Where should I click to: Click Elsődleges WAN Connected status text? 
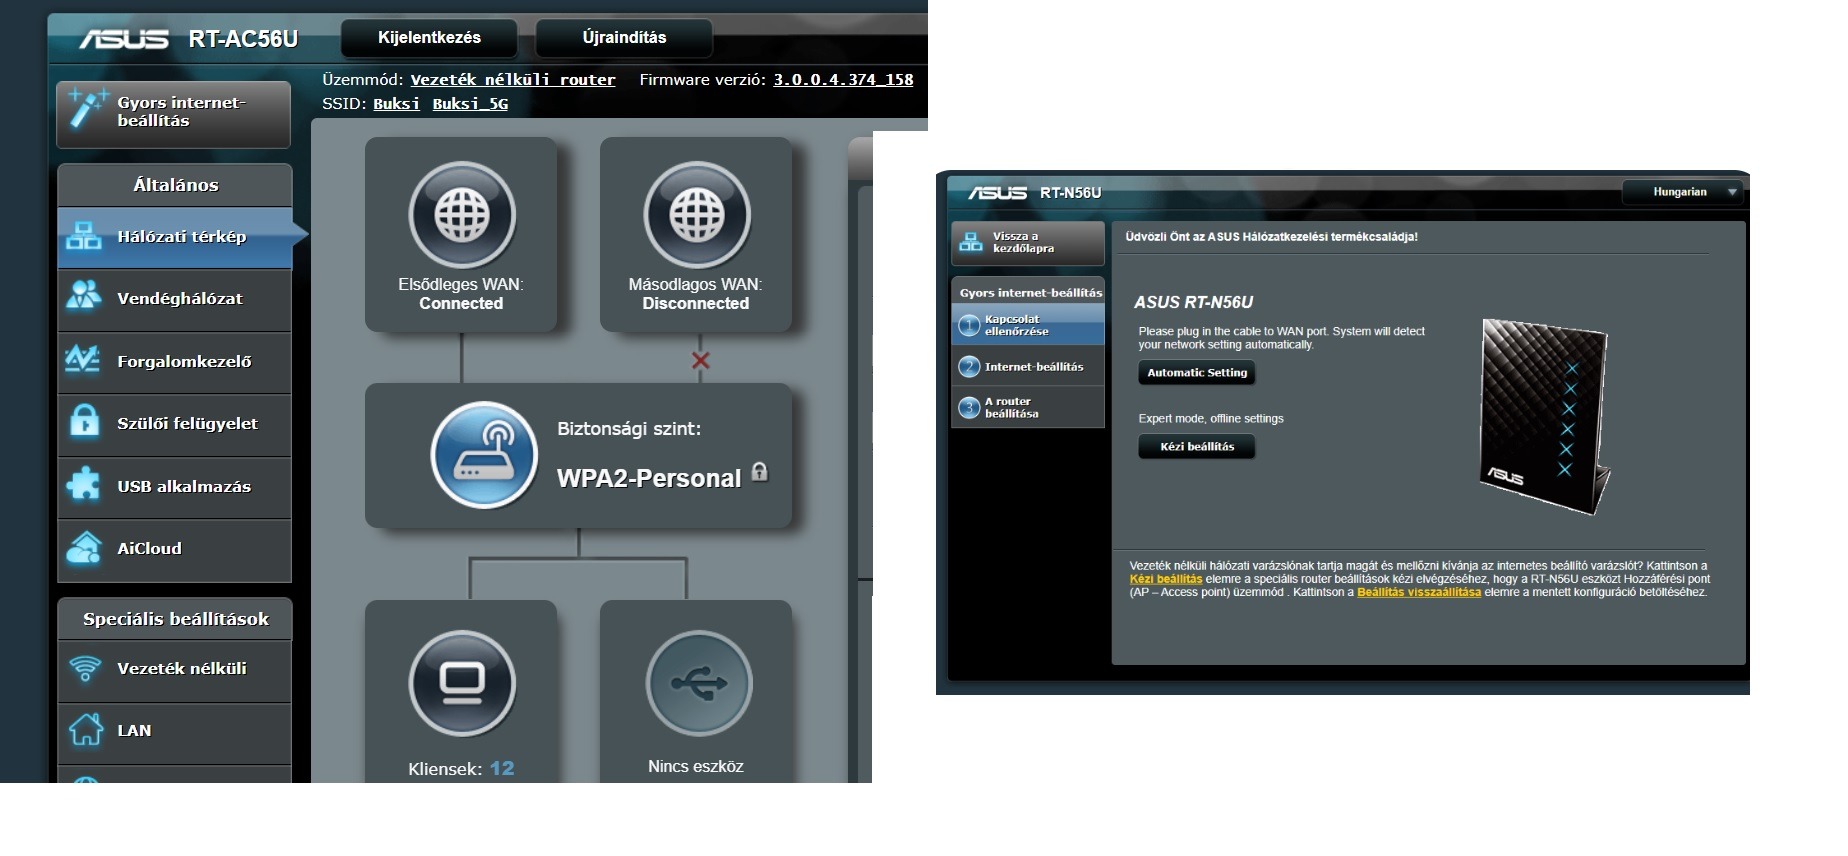(x=461, y=303)
